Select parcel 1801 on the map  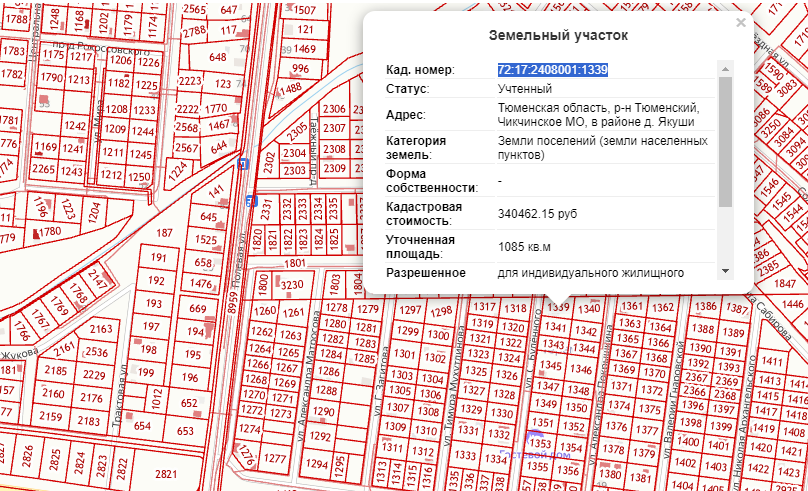coord(295,263)
